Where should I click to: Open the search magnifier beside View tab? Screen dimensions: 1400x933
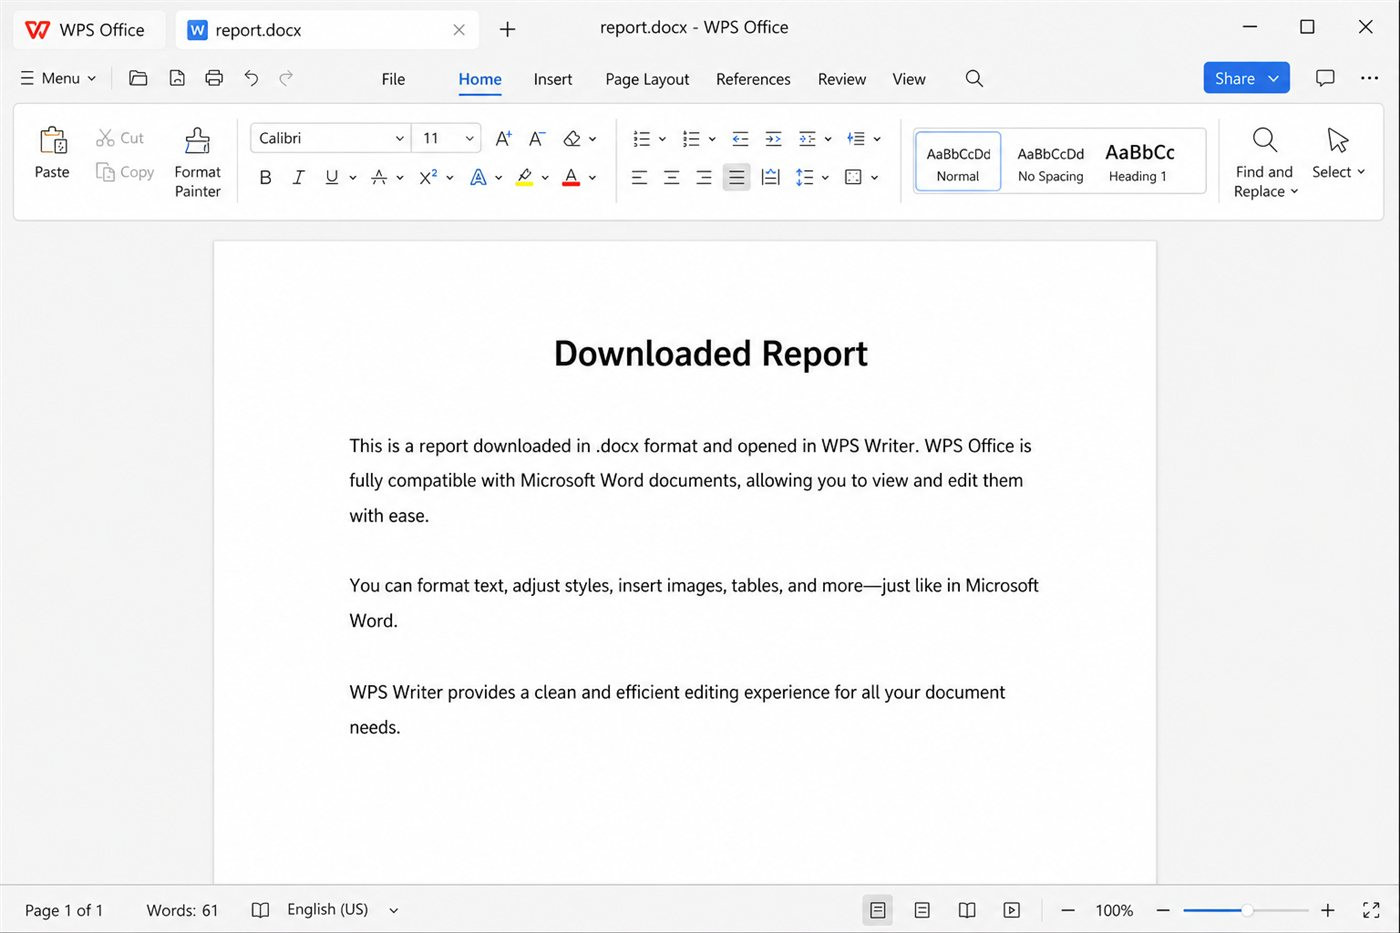pyautogui.click(x=974, y=78)
